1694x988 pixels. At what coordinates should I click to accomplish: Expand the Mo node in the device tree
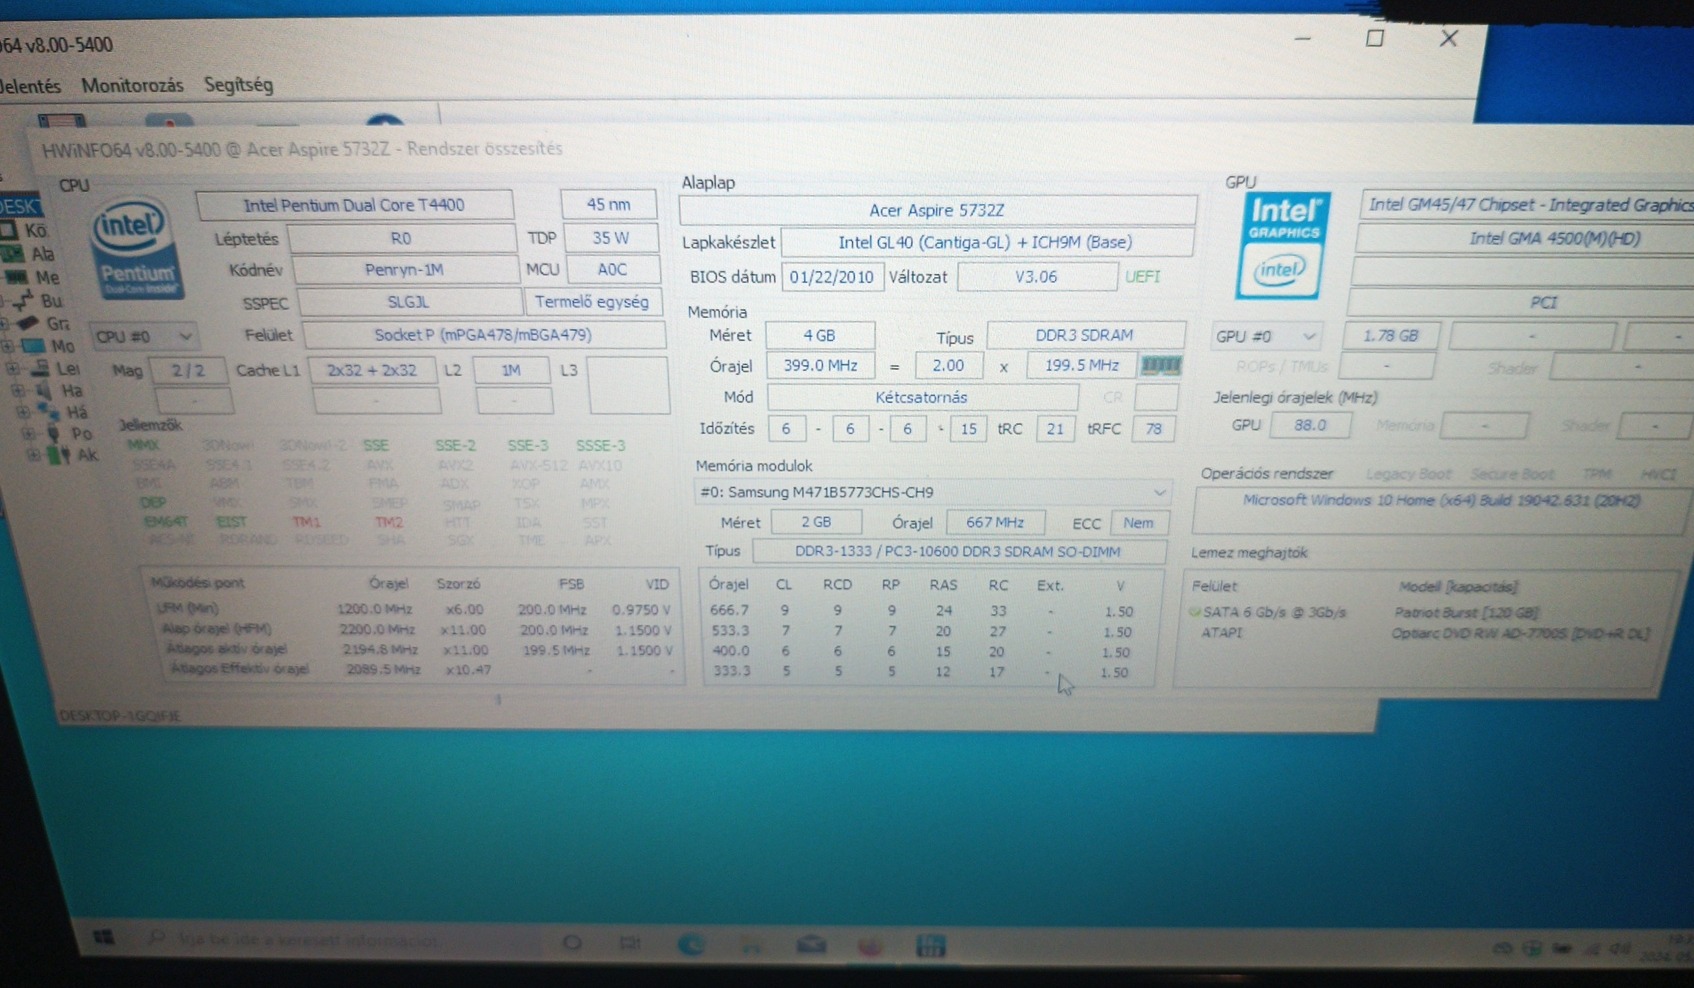tap(9, 346)
